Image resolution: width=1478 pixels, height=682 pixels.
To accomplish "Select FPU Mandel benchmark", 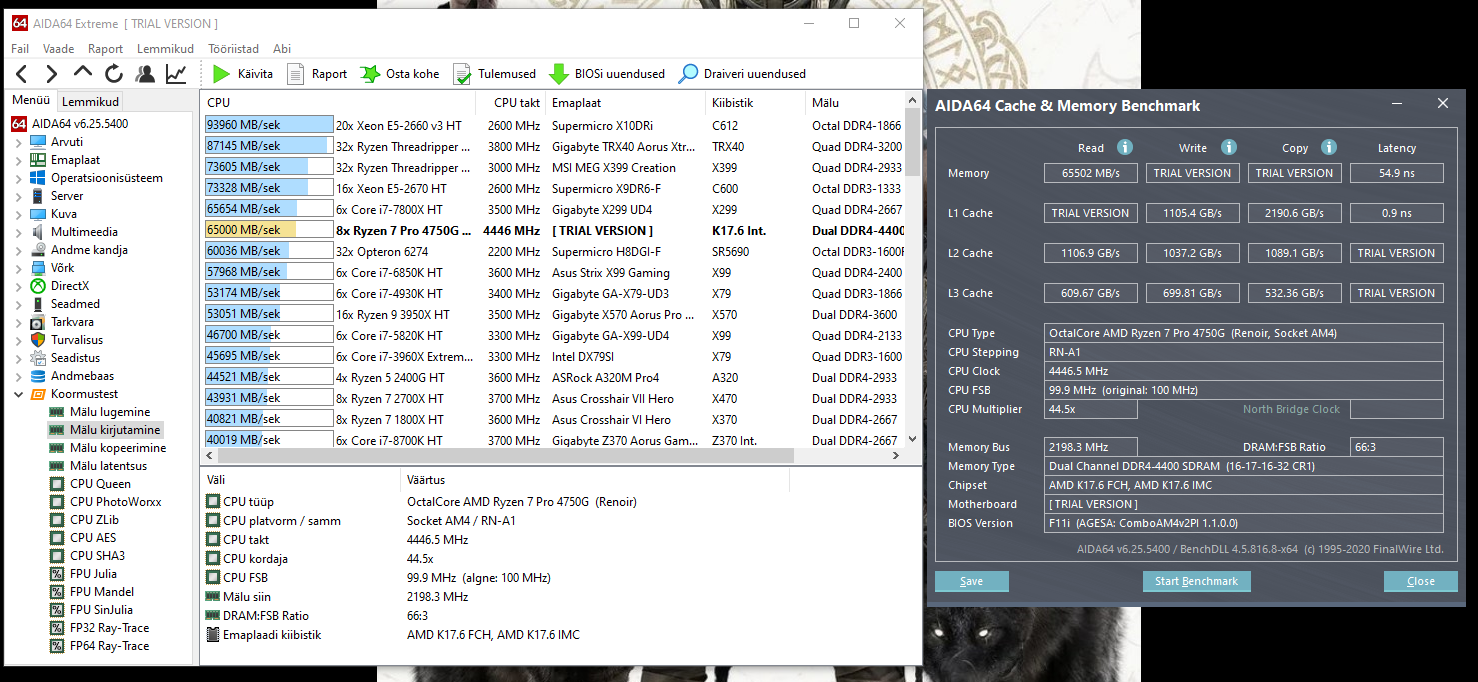I will 101,592.
